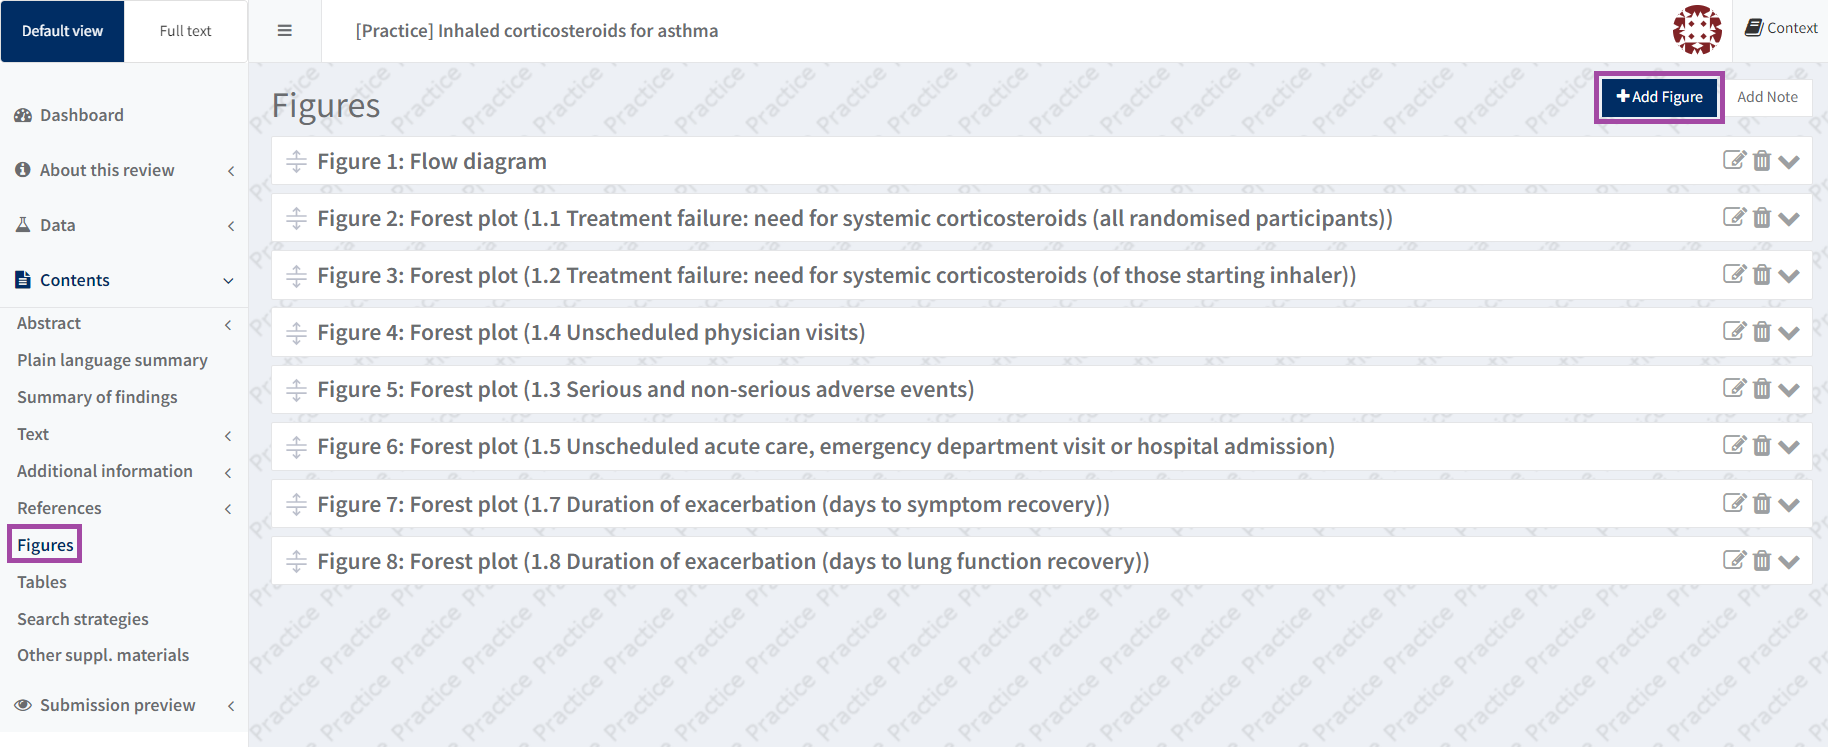
Task: Switch to the Full text tab
Action: click(185, 31)
